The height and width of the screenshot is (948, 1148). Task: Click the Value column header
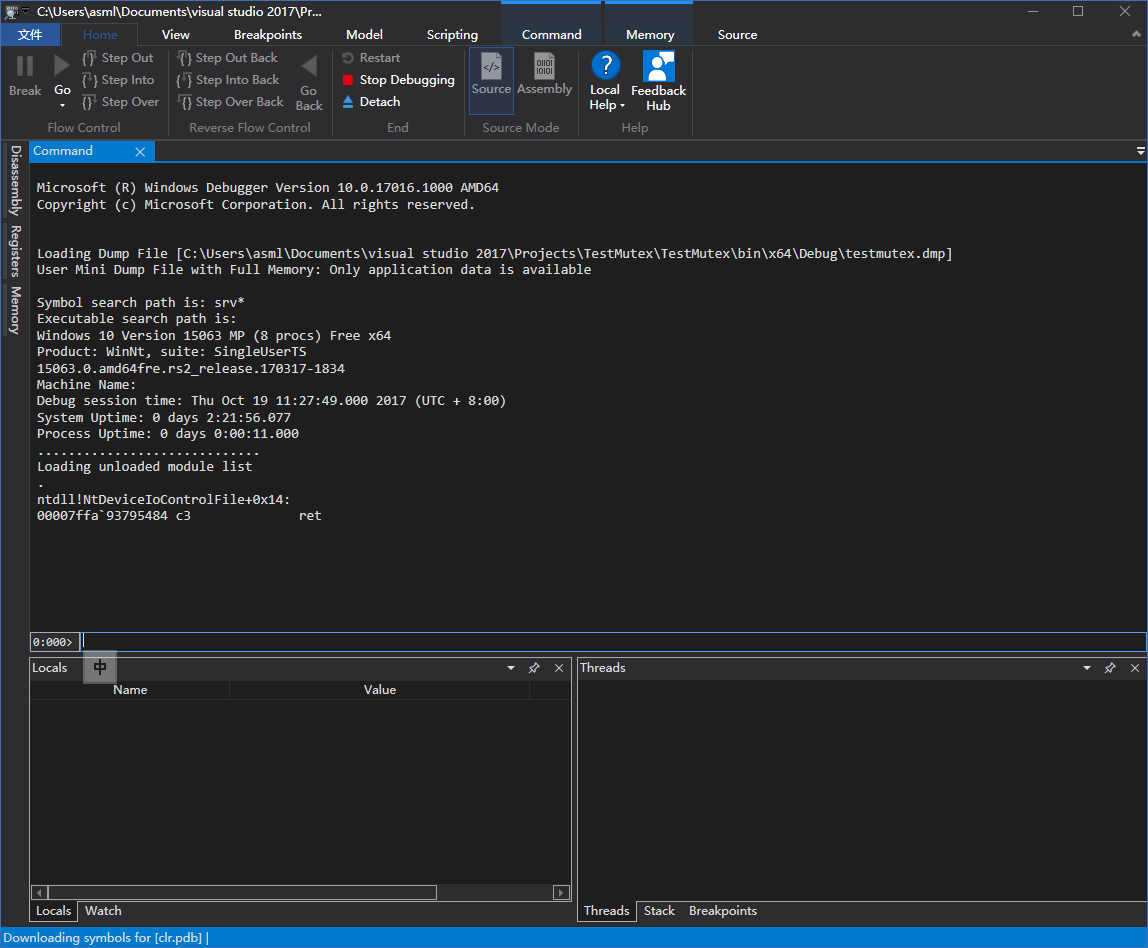pos(380,690)
